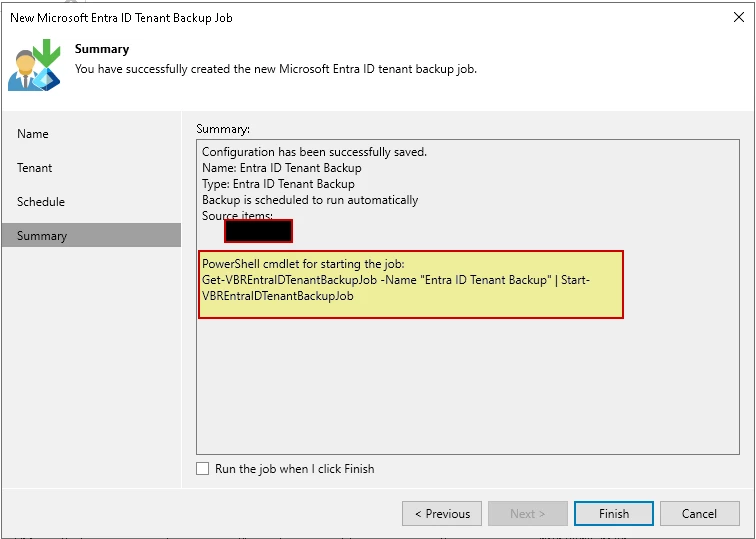The image size is (756, 539).
Task: Click the 'Summary:' label above the text box
Action: pos(223,129)
